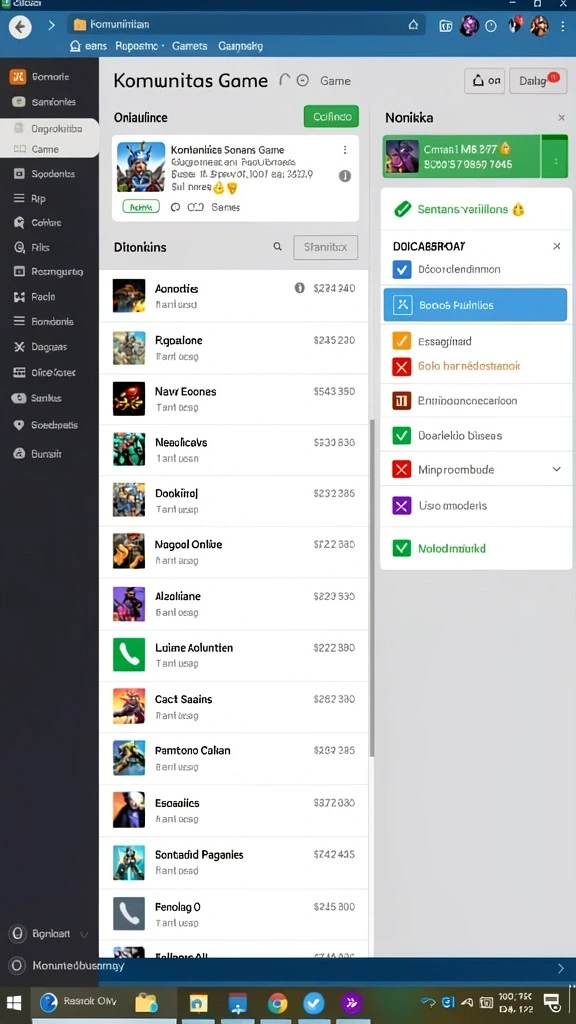Viewport: 576px width, 1024px height.
Task: Click the Windows Start button
Action: coord(14,1002)
